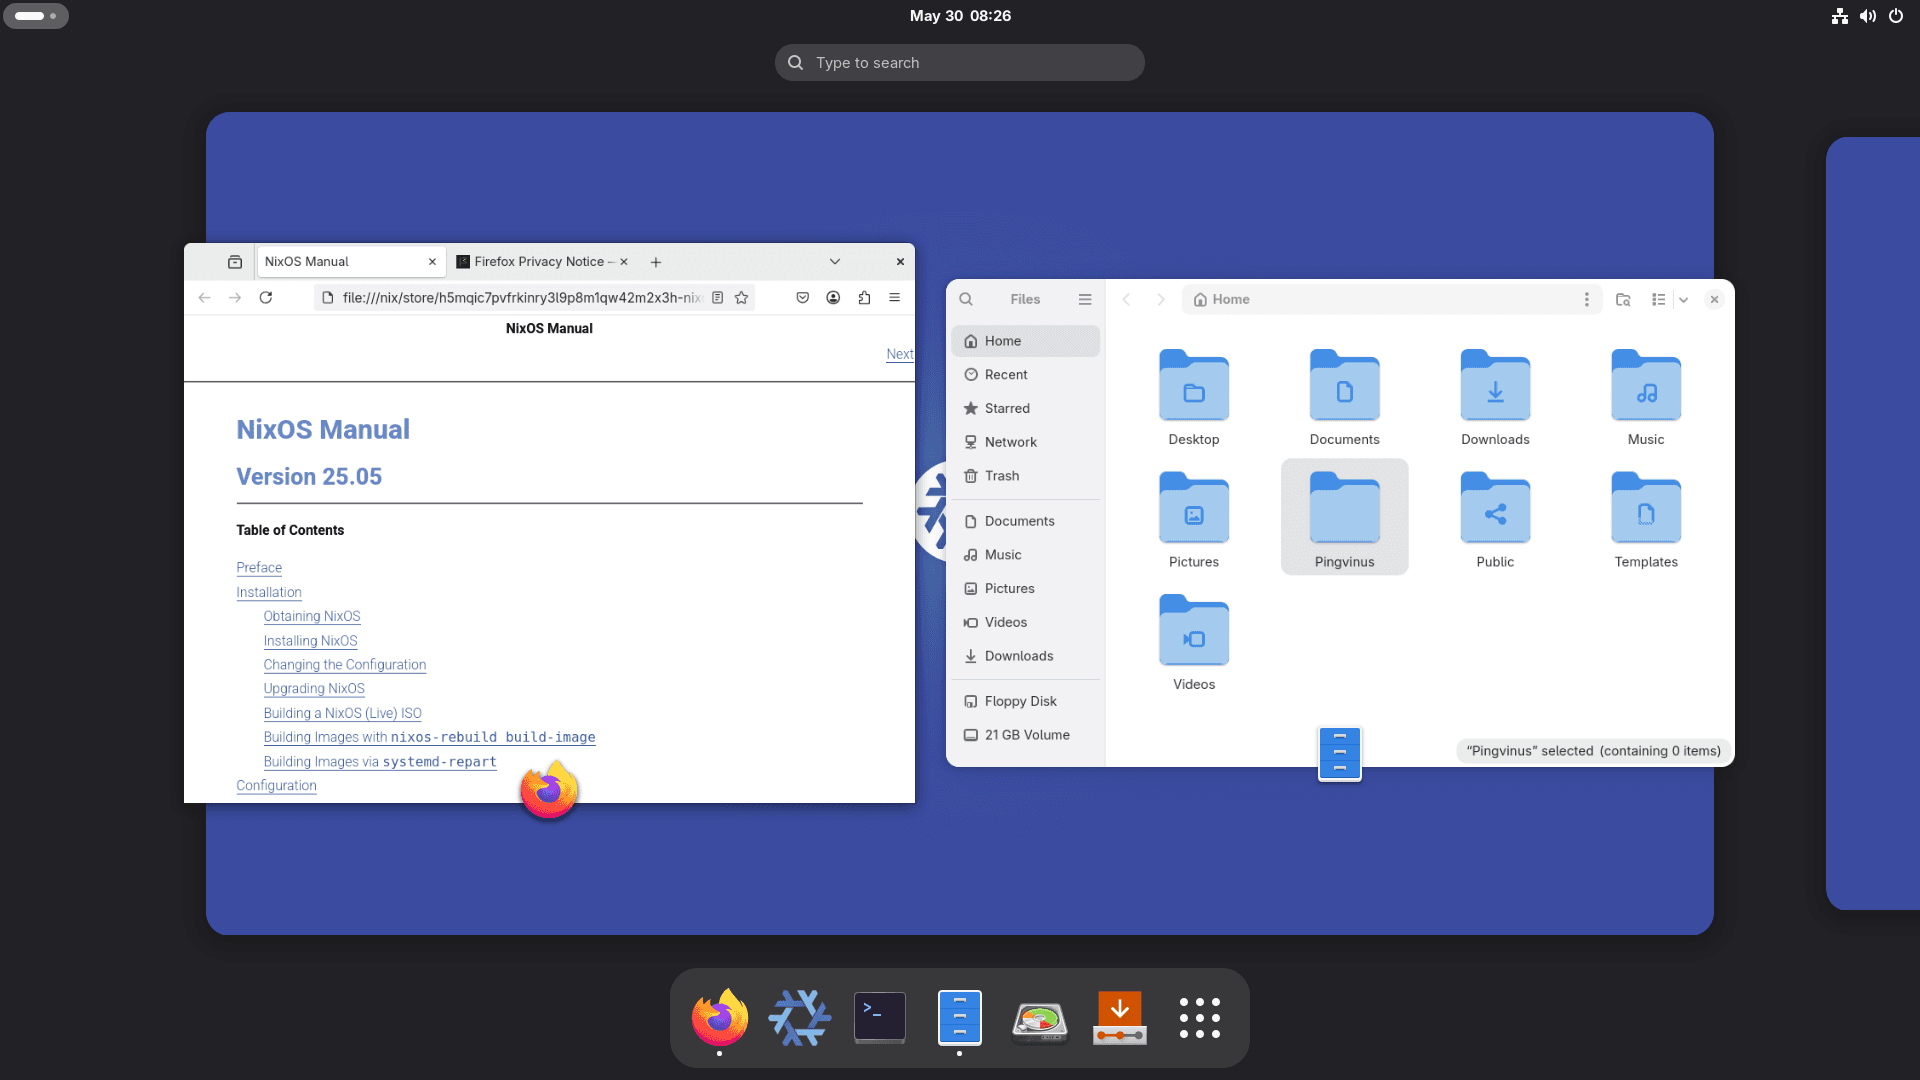Close the Firefox Privacy Notice tab

[x=623, y=262]
